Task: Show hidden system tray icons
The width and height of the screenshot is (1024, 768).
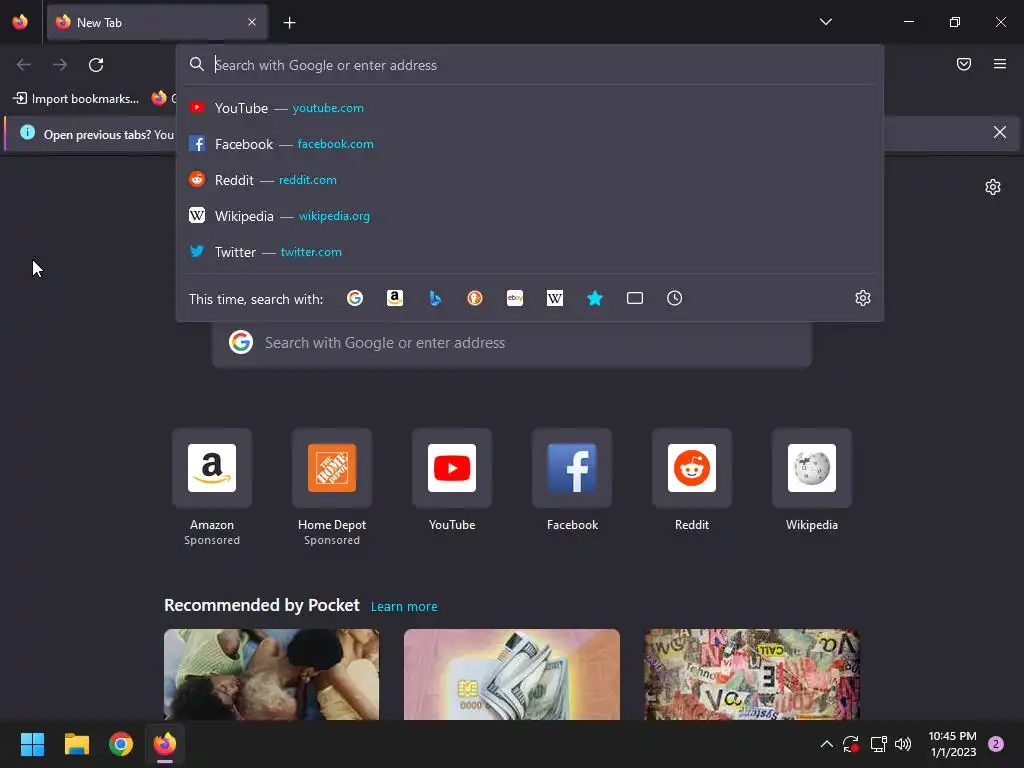Action: (826, 744)
